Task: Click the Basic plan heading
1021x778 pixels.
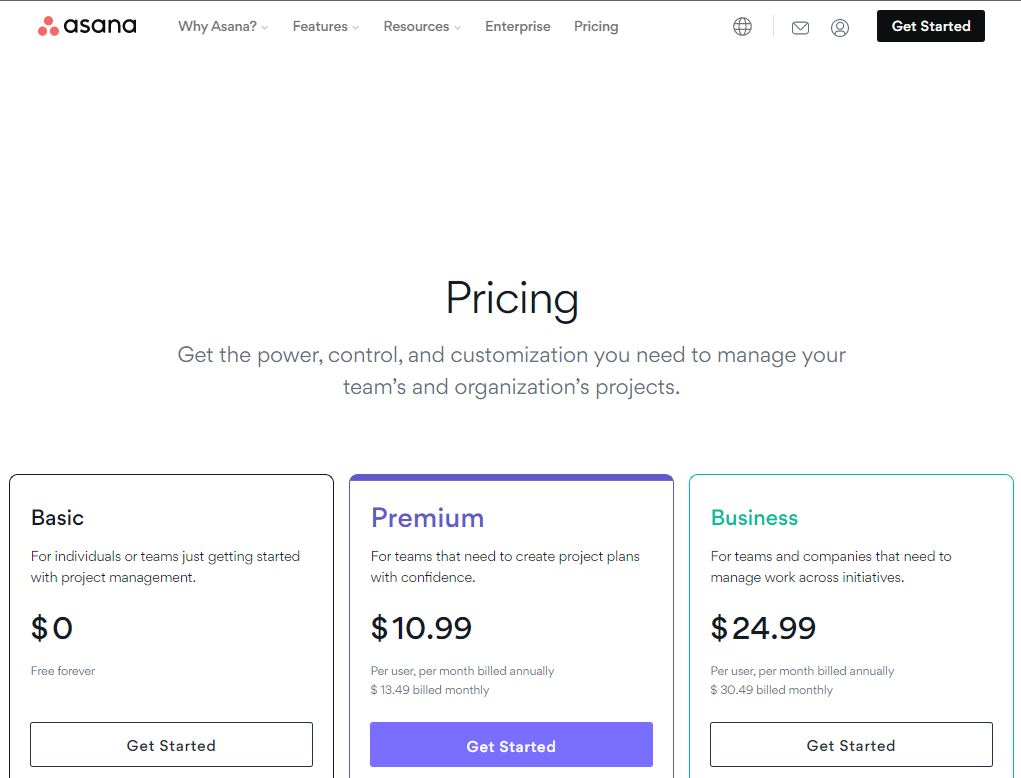Action: pyautogui.click(x=57, y=518)
